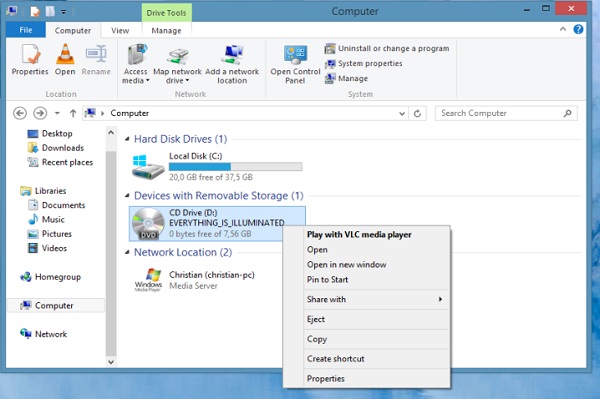Select the Local Disk (C:) drive icon
The image size is (600, 399).
coord(148,167)
